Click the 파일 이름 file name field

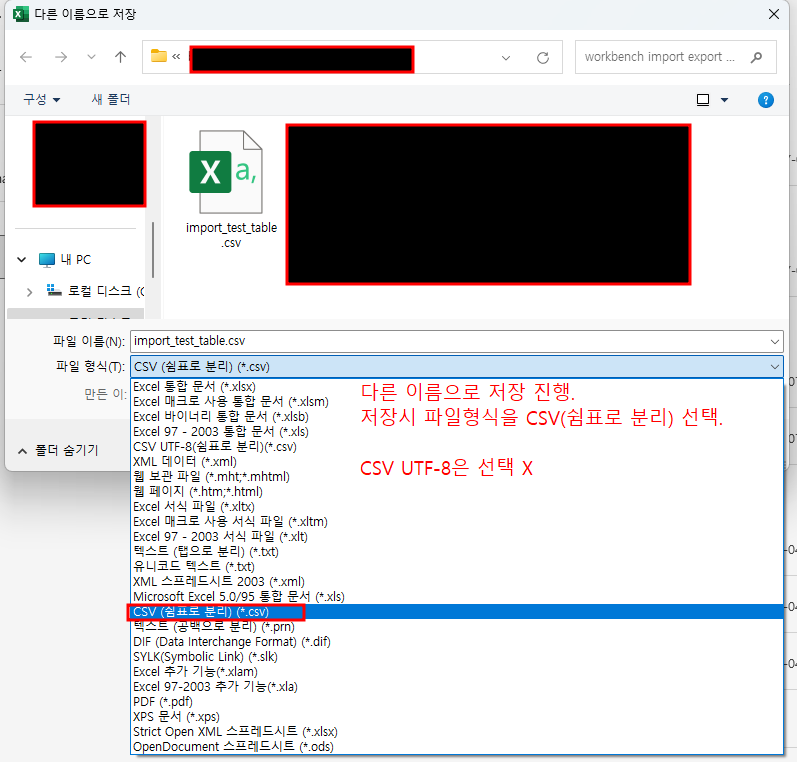pyautogui.click(x=456, y=341)
